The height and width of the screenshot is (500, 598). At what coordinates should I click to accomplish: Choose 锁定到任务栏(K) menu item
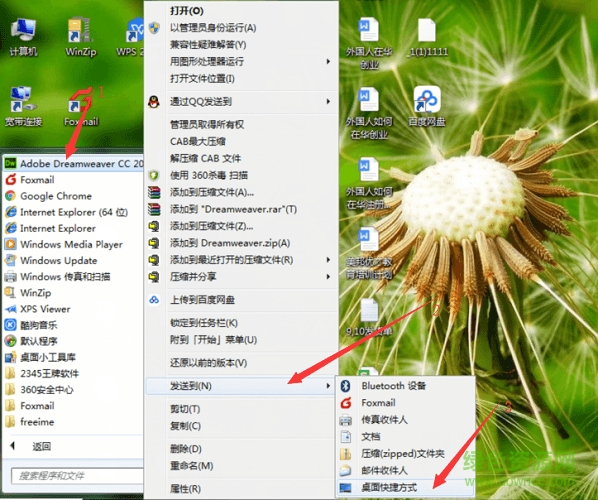241,323
